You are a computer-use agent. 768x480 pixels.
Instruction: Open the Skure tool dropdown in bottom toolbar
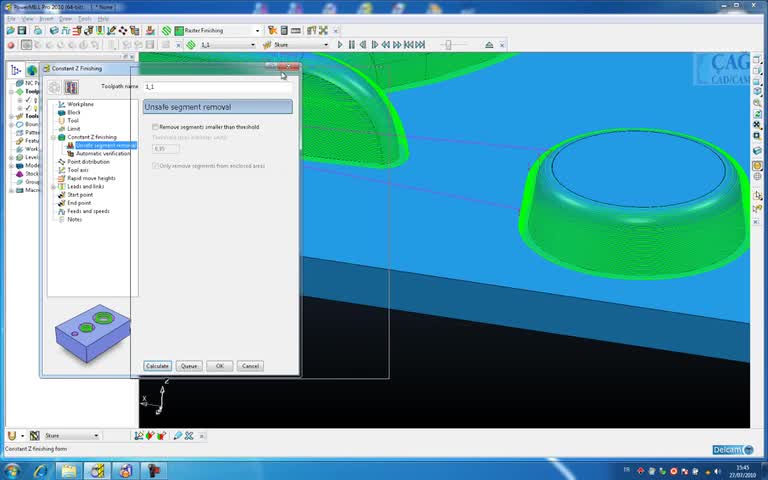coord(96,435)
